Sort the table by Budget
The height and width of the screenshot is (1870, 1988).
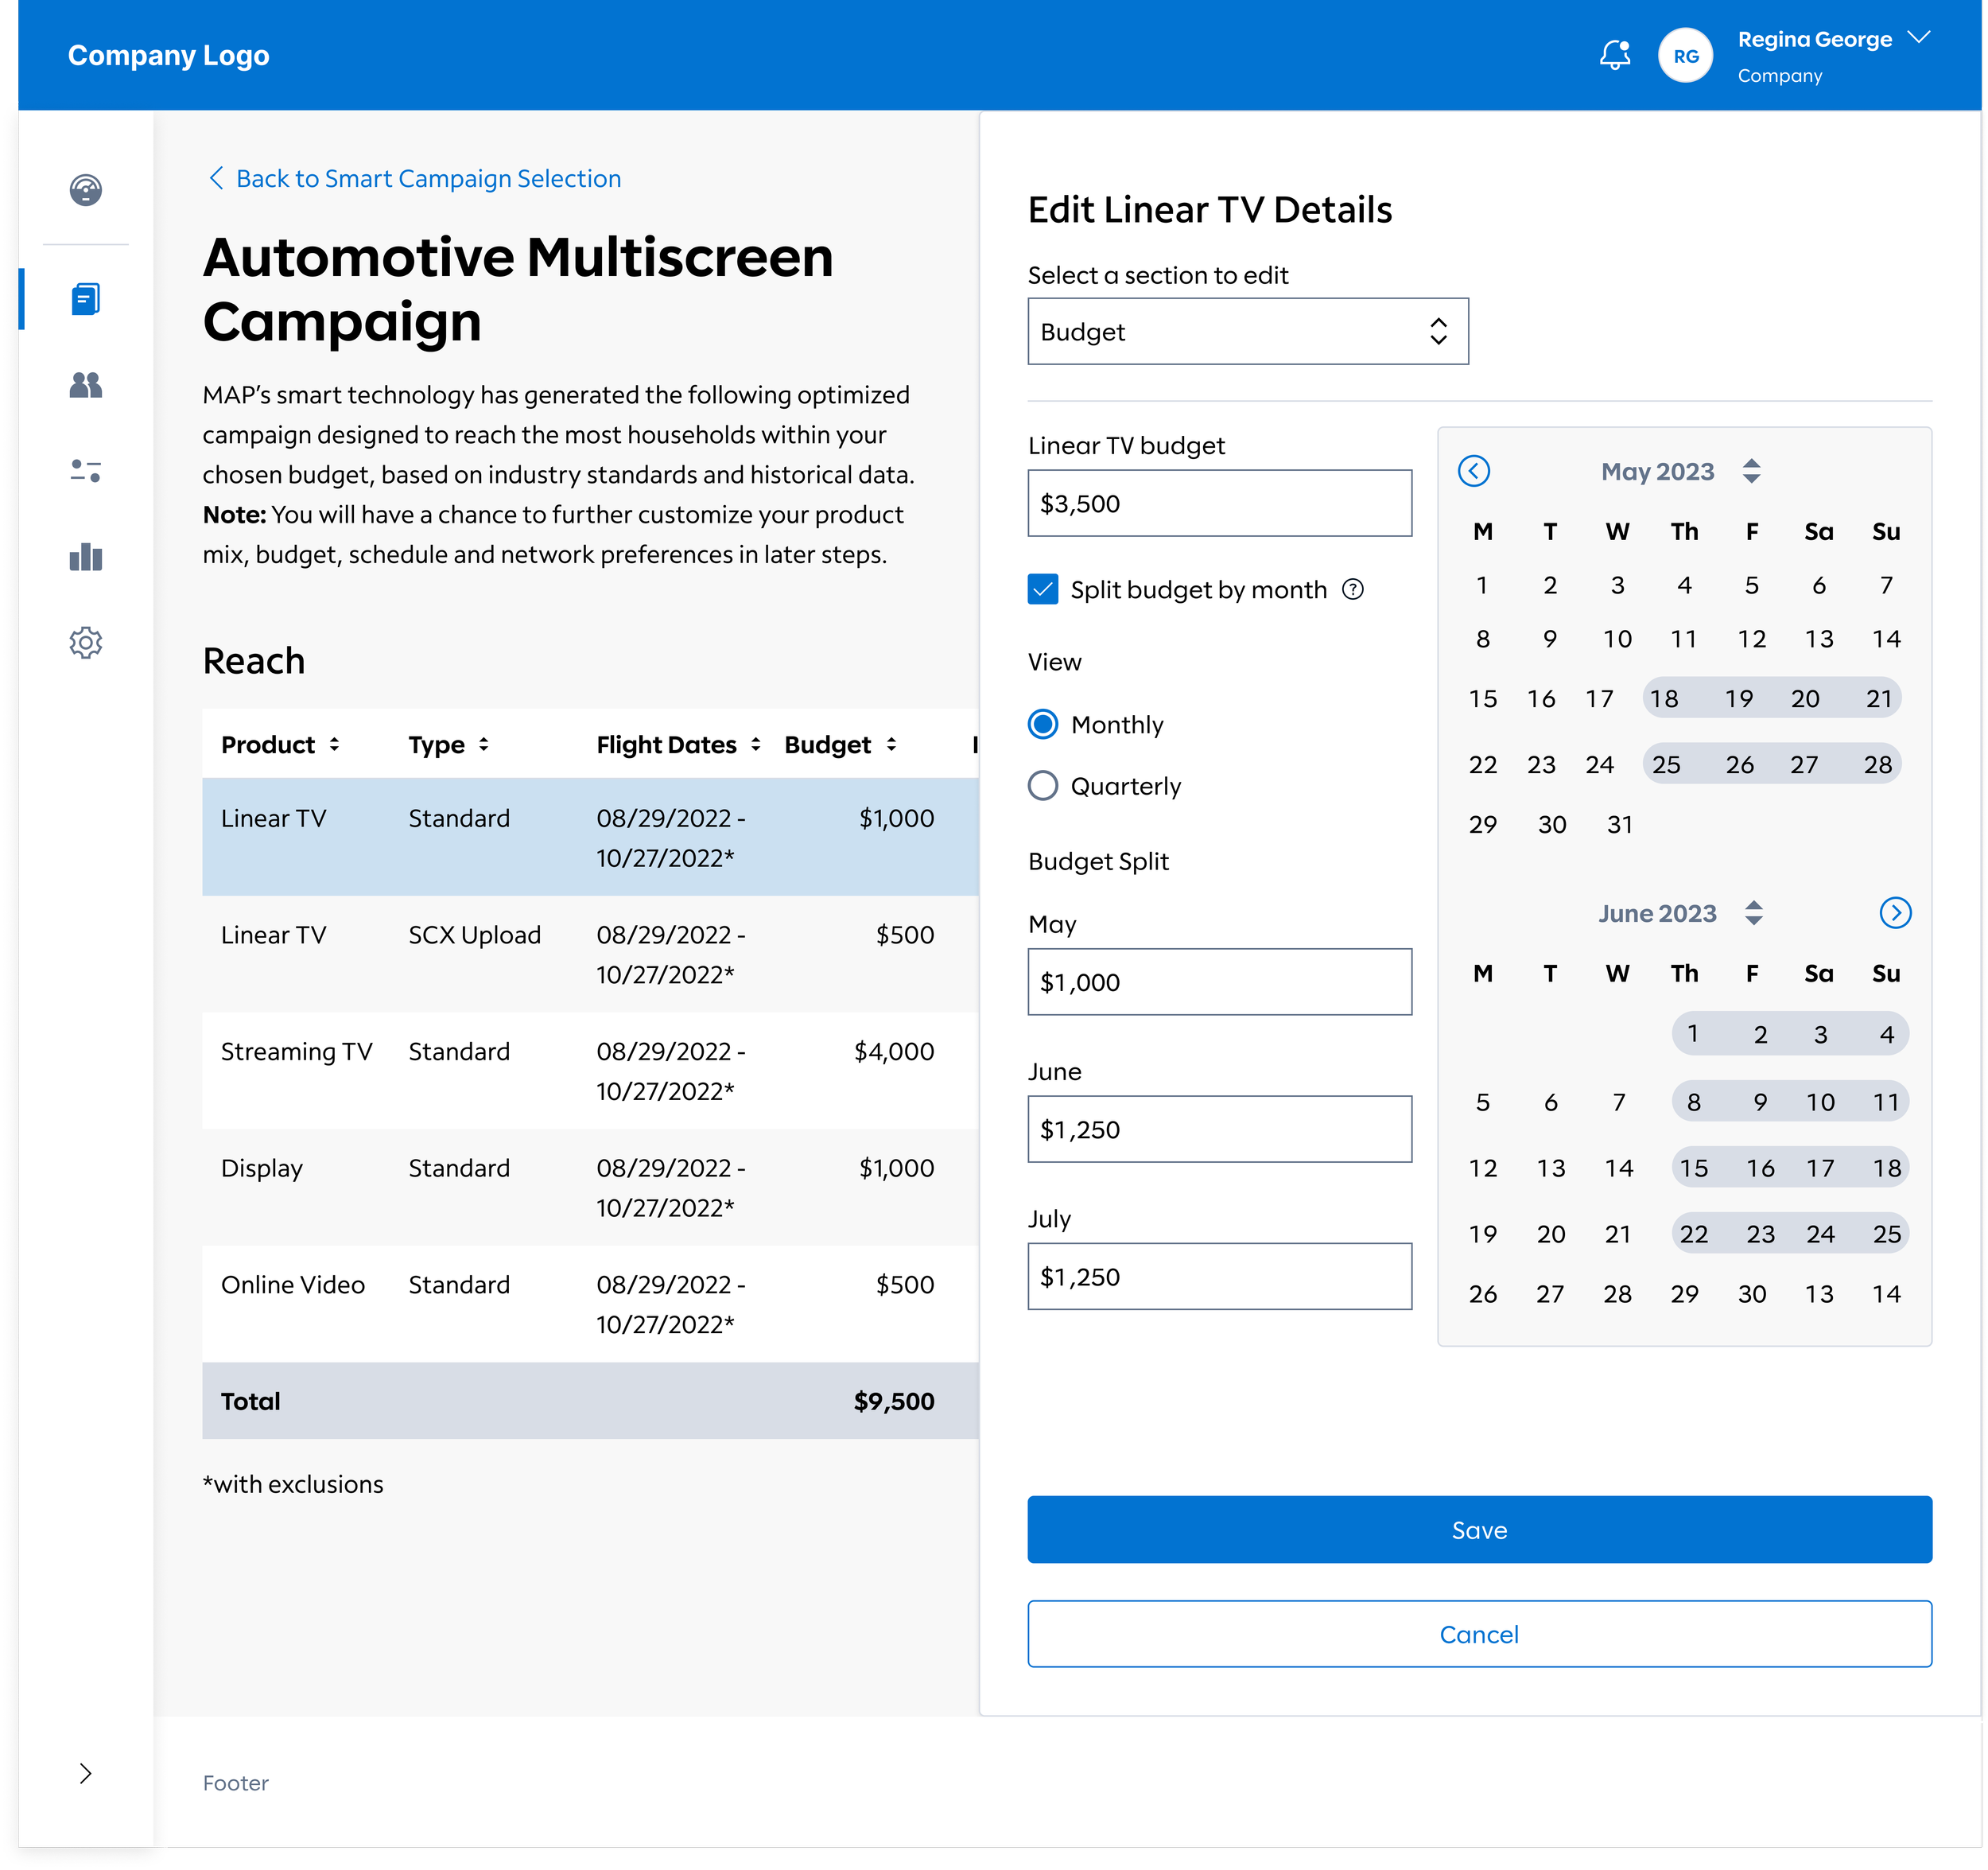(x=890, y=745)
